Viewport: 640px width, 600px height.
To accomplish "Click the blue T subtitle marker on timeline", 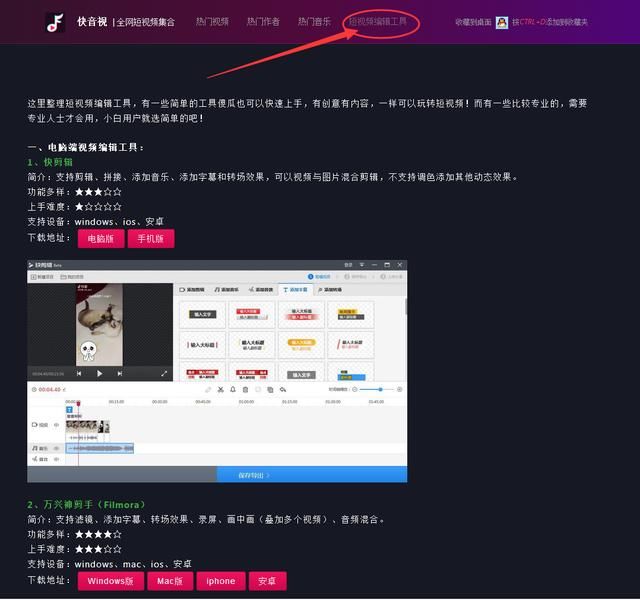I will (x=69, y=409).
